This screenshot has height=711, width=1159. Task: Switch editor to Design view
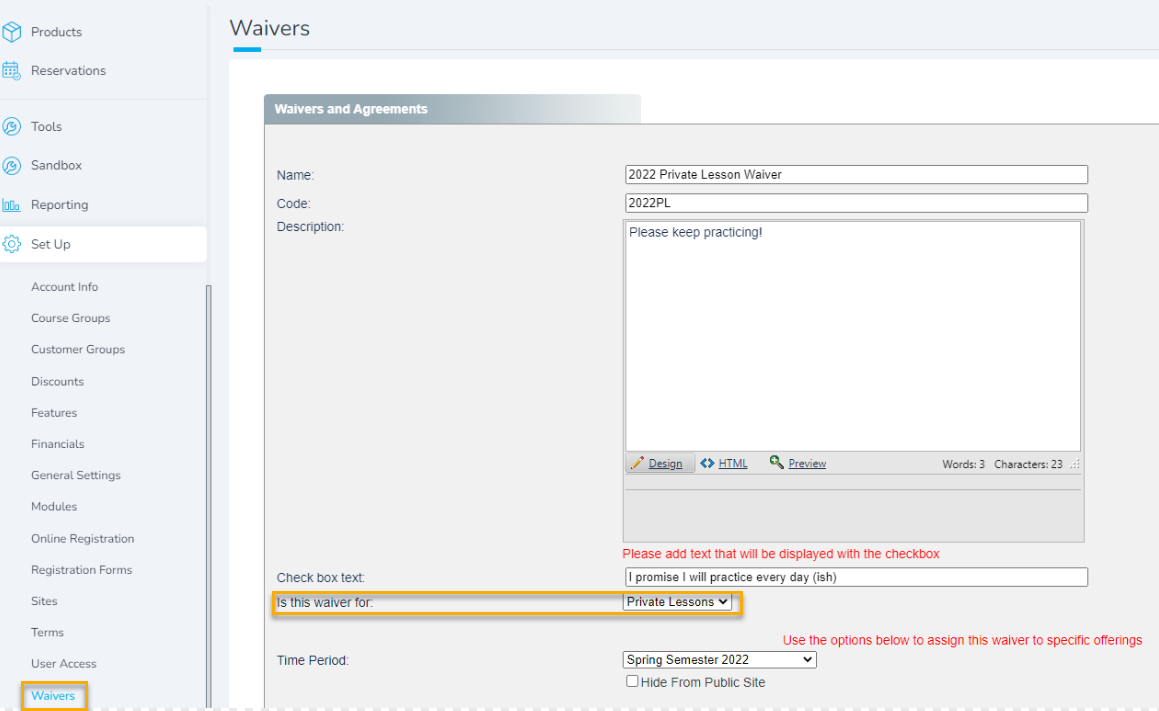click(661, 463)
